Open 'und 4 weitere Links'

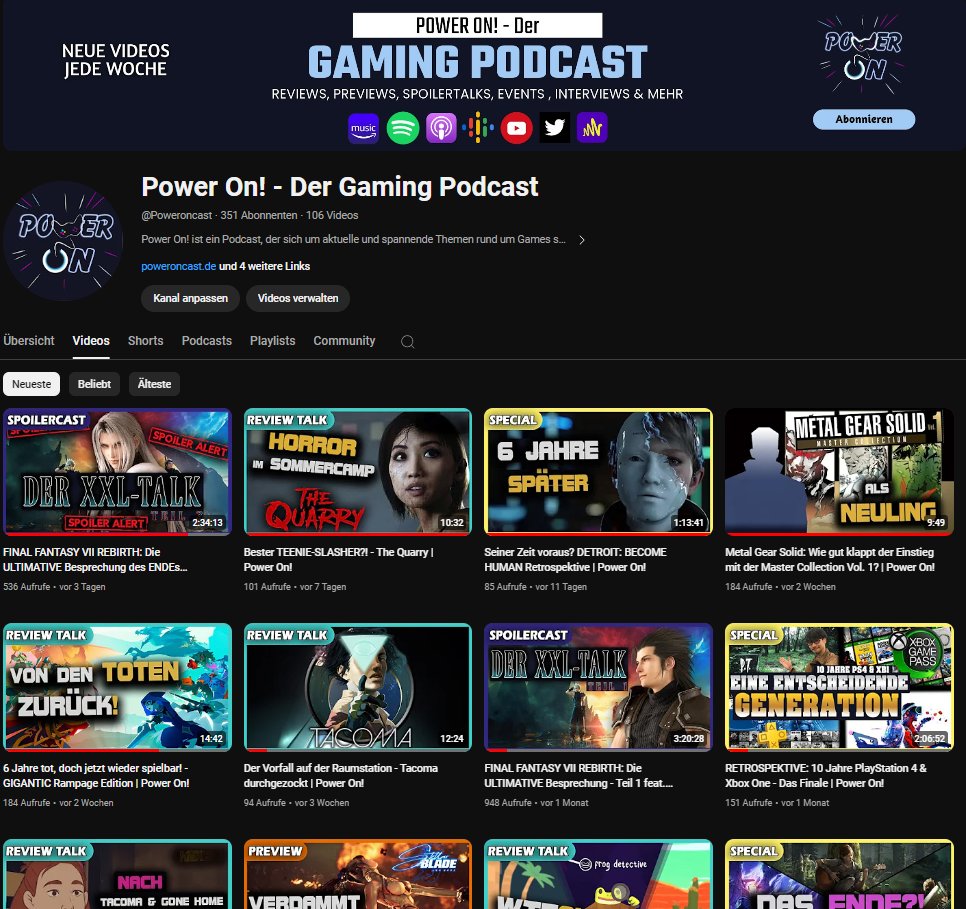(267, 266)
